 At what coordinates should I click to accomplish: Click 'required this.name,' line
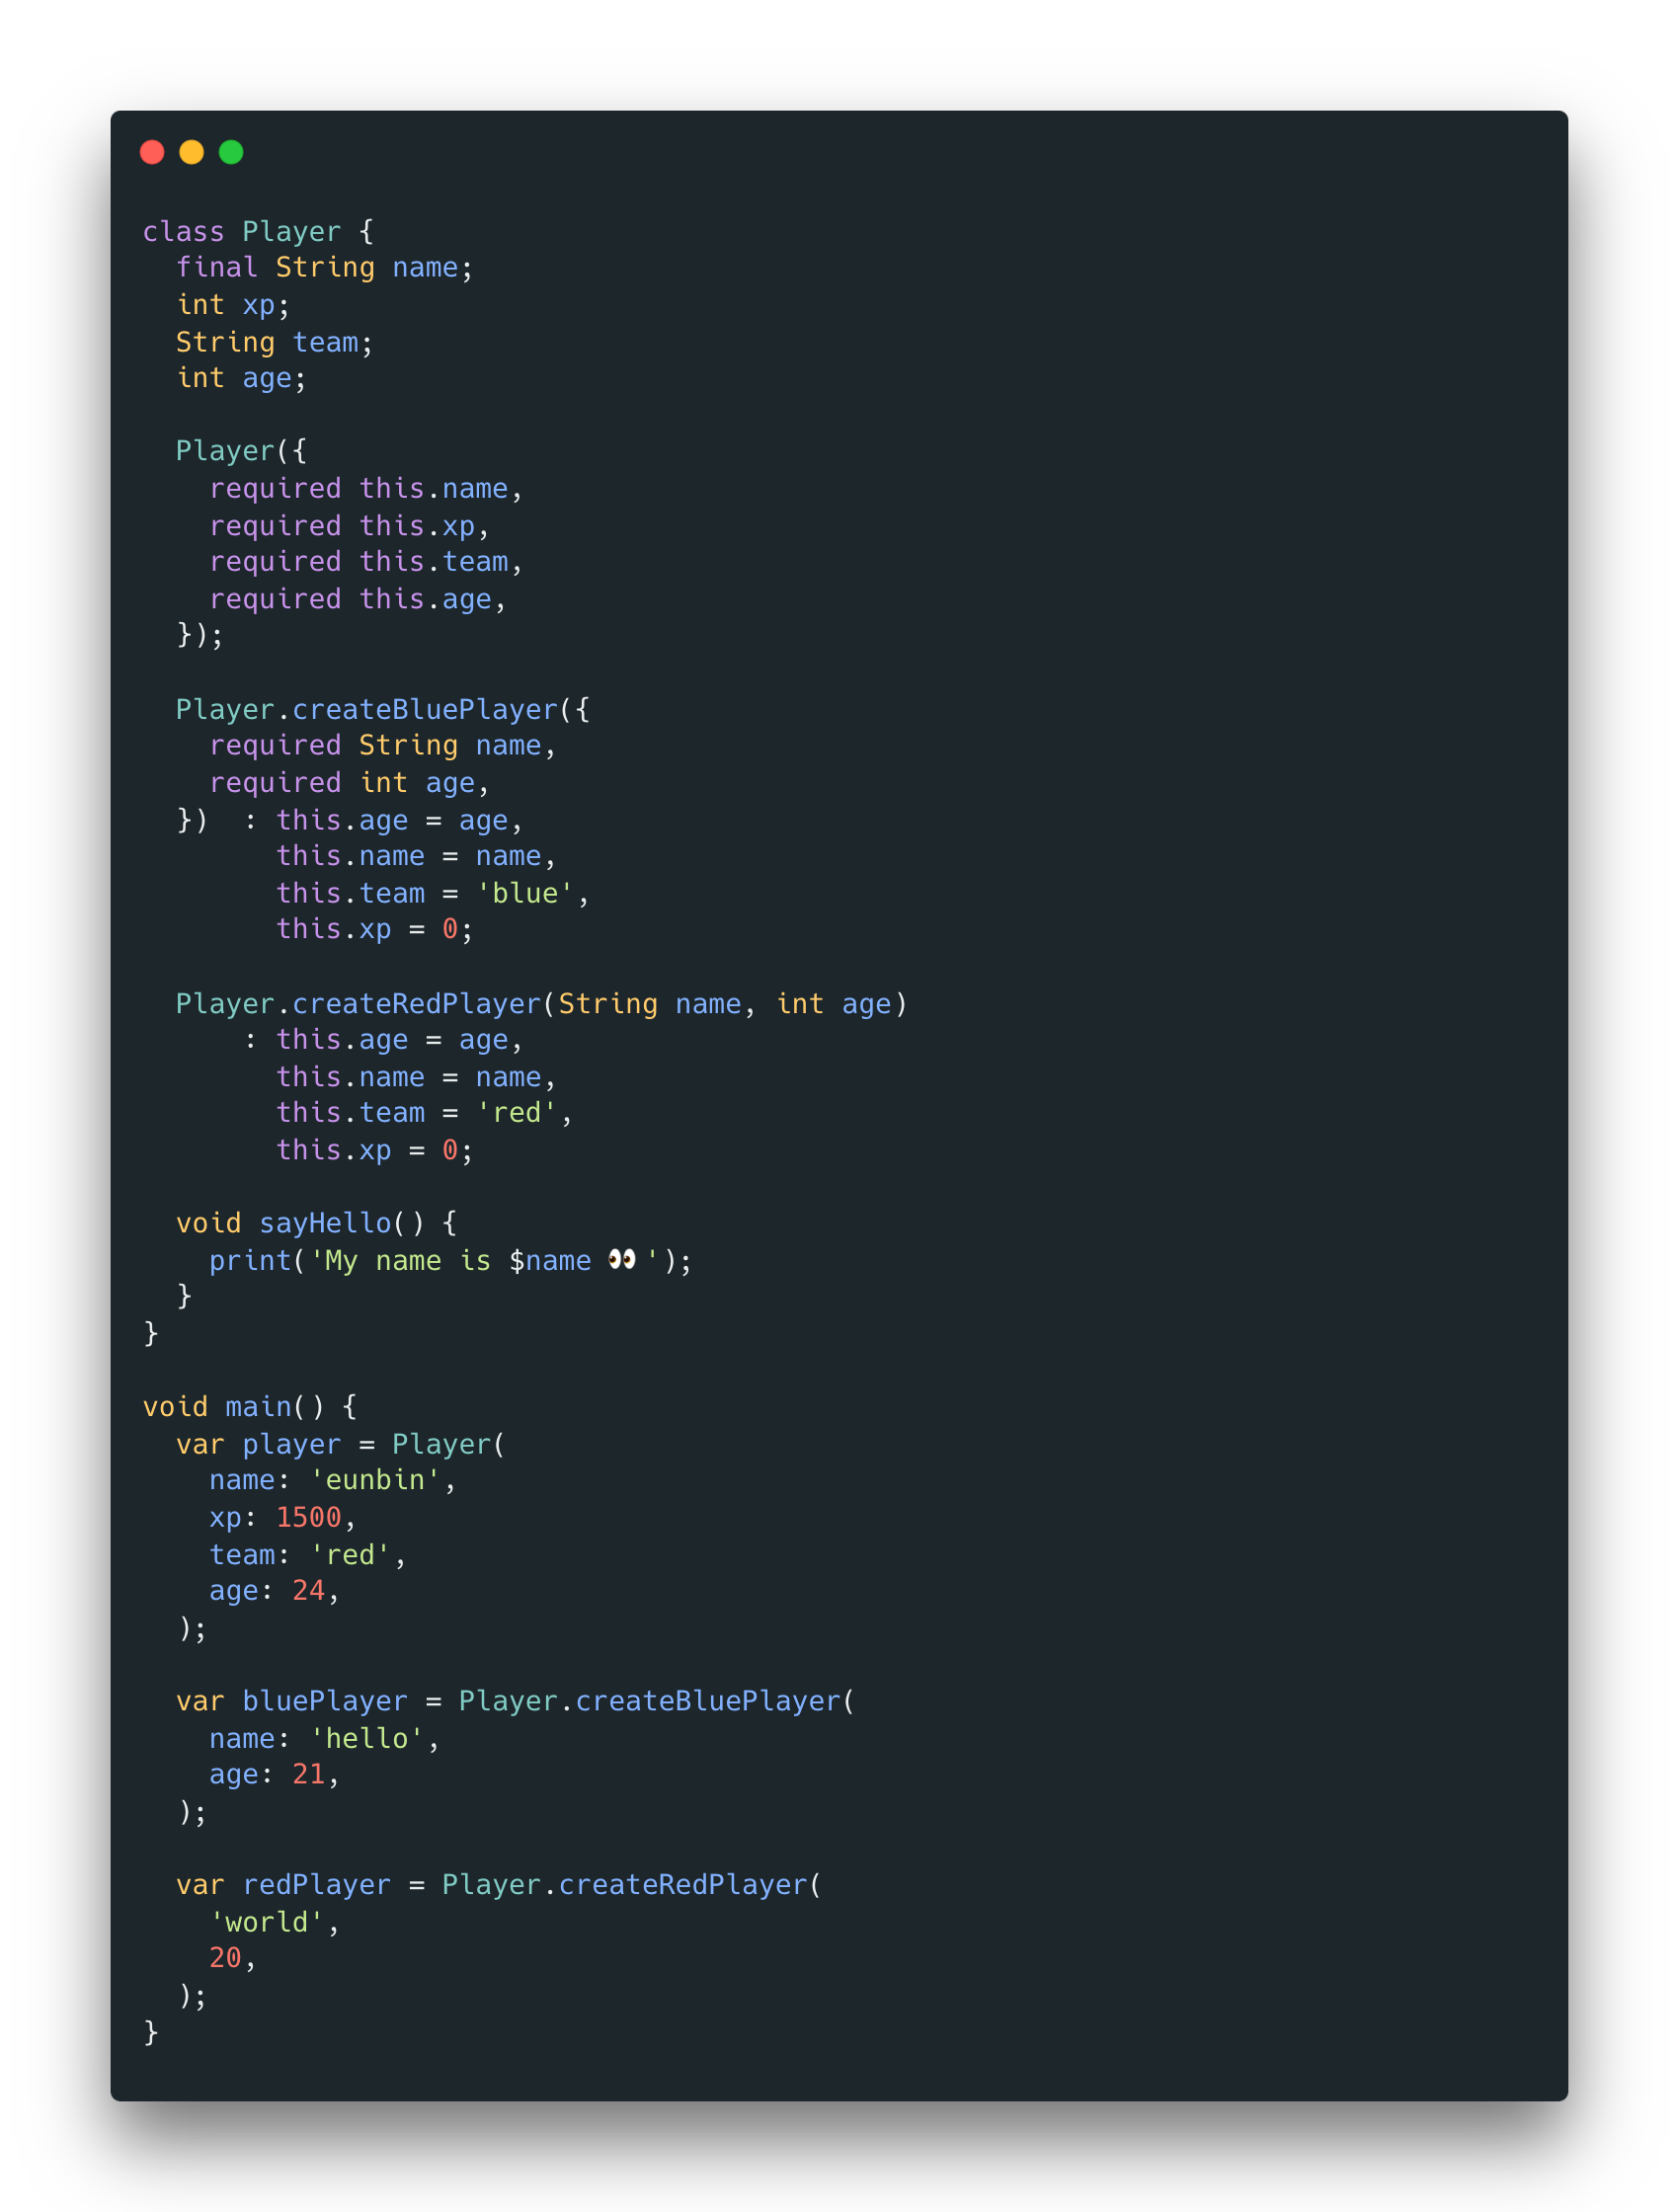tap(366, 489)
